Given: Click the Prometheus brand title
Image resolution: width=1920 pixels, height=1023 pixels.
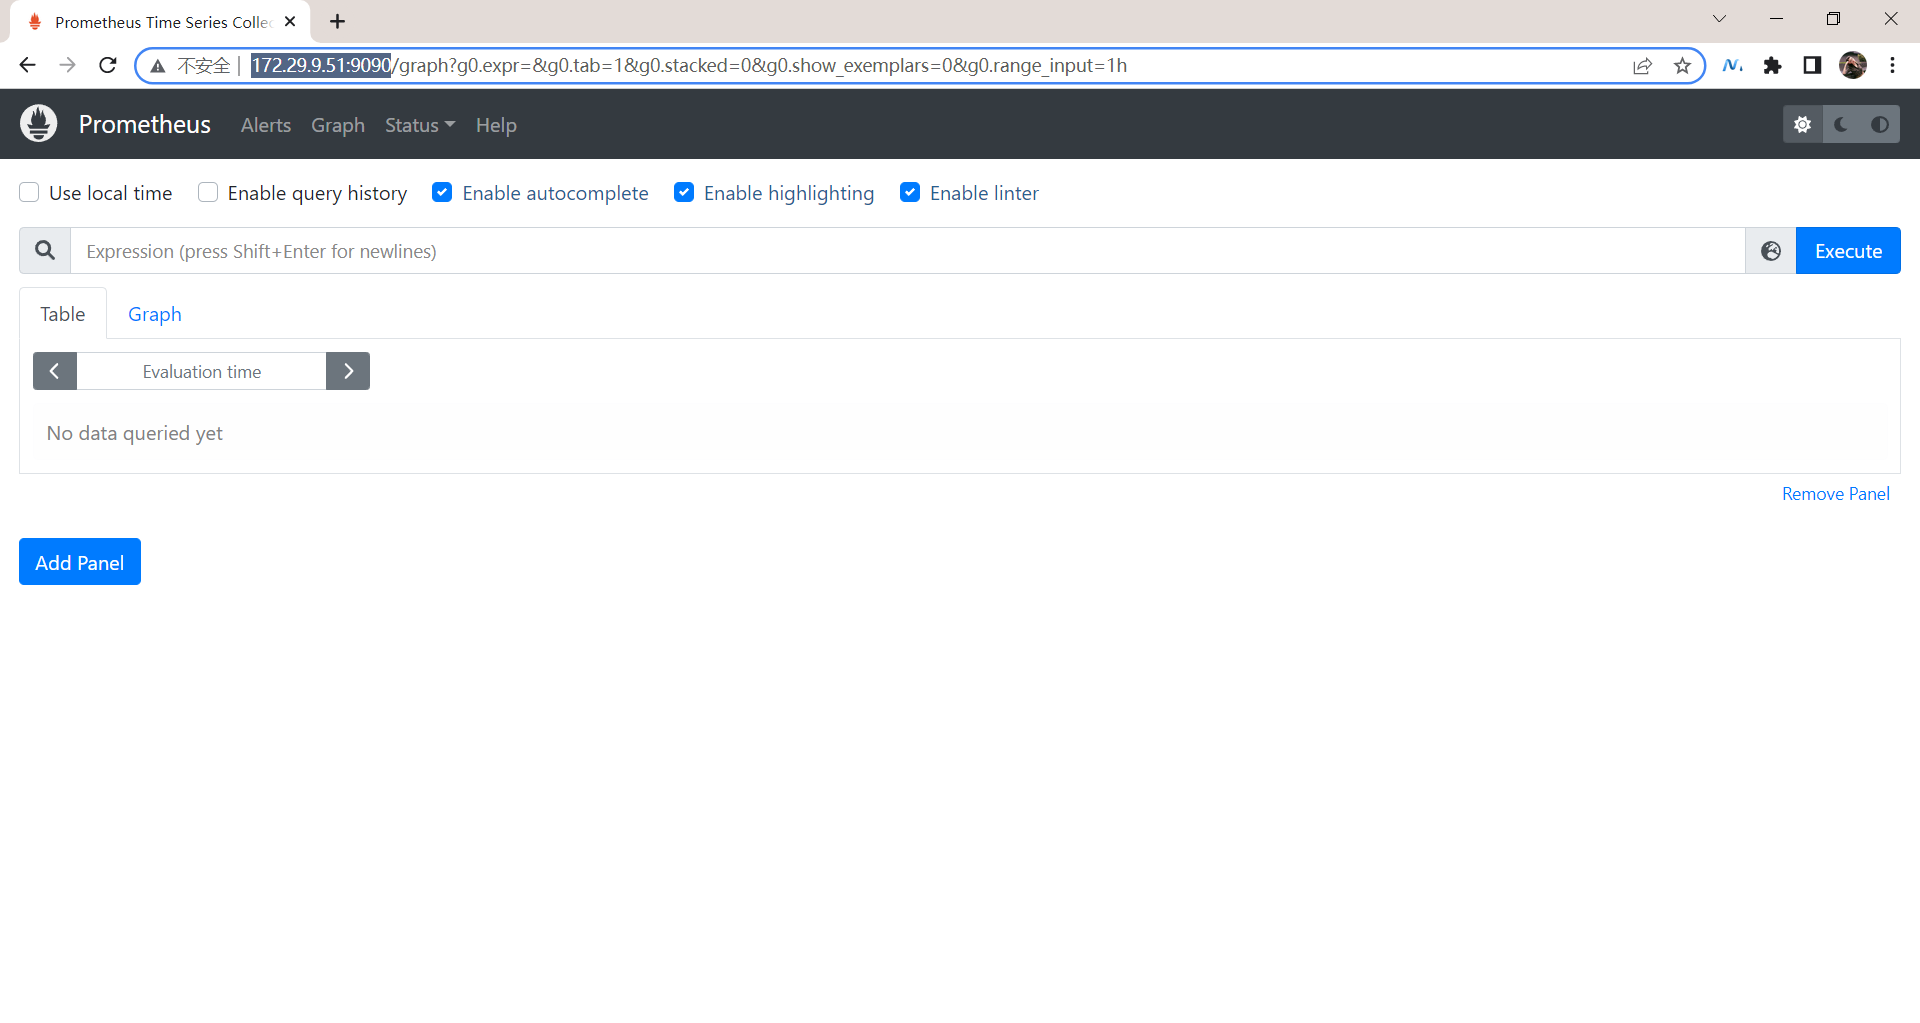Looking at the screenshot, I should [145, 124].
